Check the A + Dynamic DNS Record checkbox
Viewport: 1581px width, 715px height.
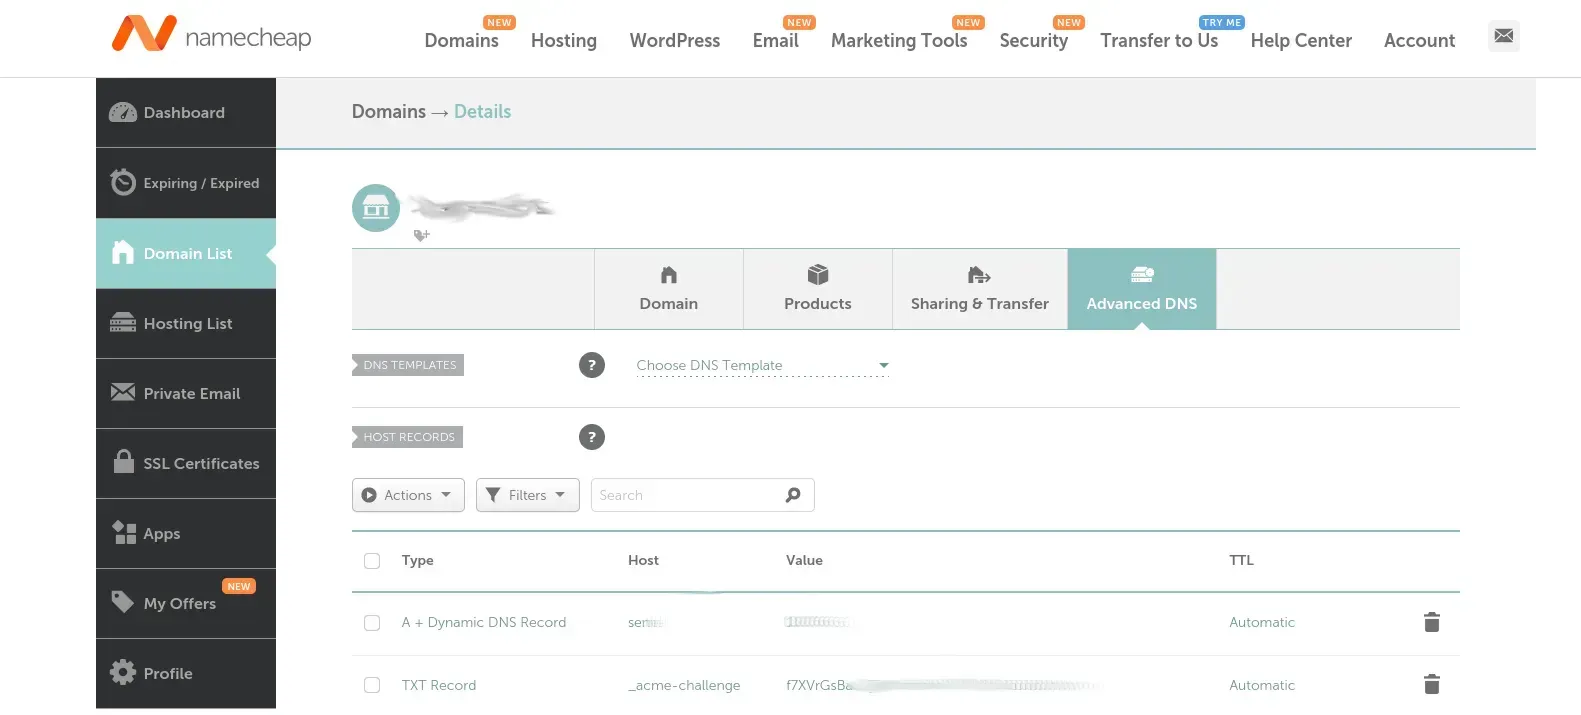tap(372, 623)
